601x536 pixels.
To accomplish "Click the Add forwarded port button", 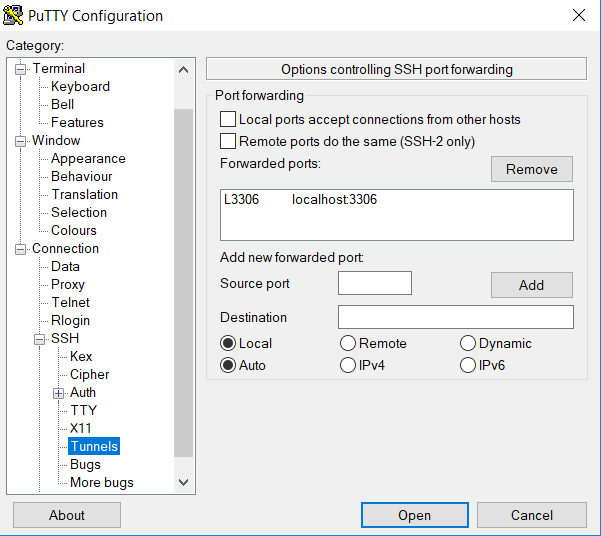I will 532,285.
